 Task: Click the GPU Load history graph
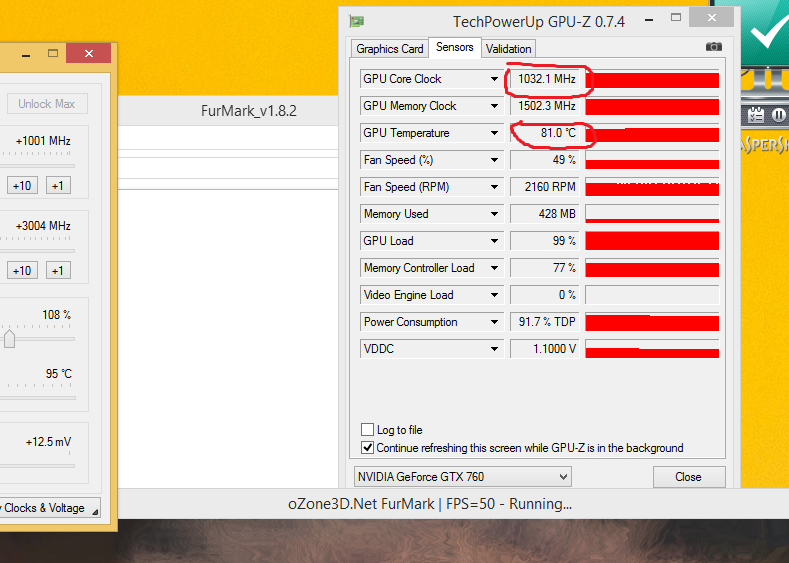click(652, 241)
